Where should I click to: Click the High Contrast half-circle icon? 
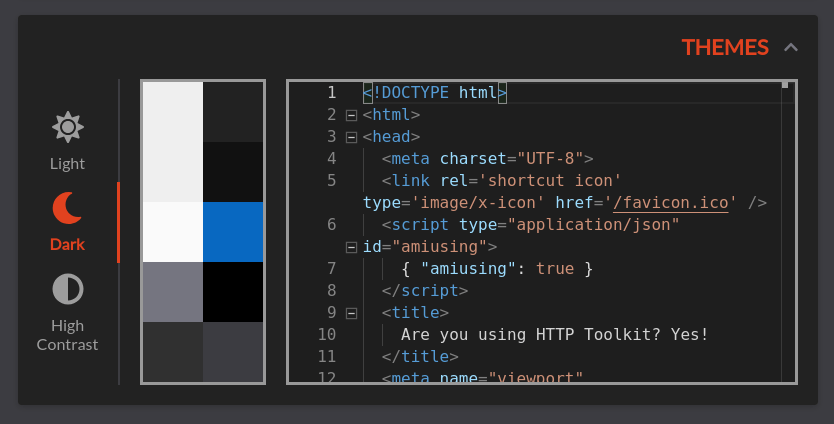tap(68, 290)
